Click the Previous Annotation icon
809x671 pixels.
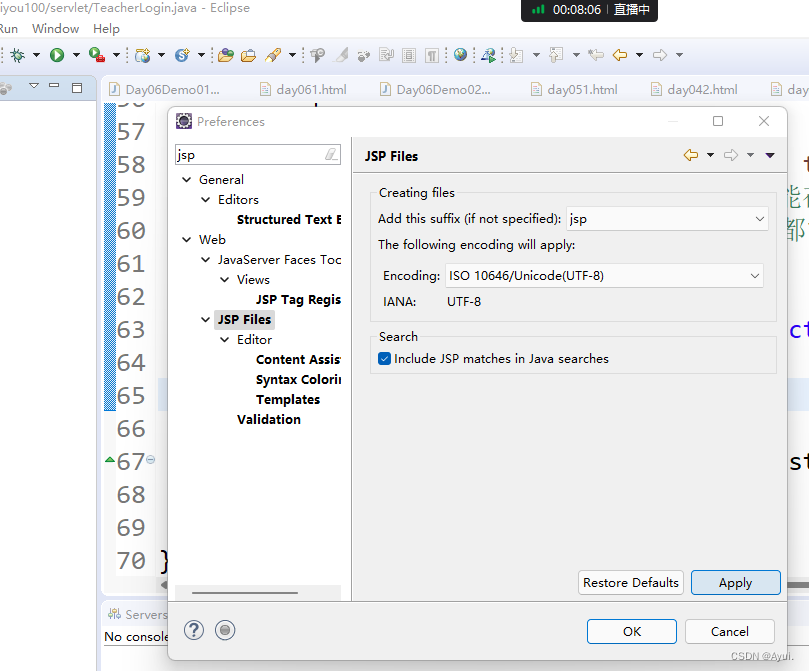556,55
